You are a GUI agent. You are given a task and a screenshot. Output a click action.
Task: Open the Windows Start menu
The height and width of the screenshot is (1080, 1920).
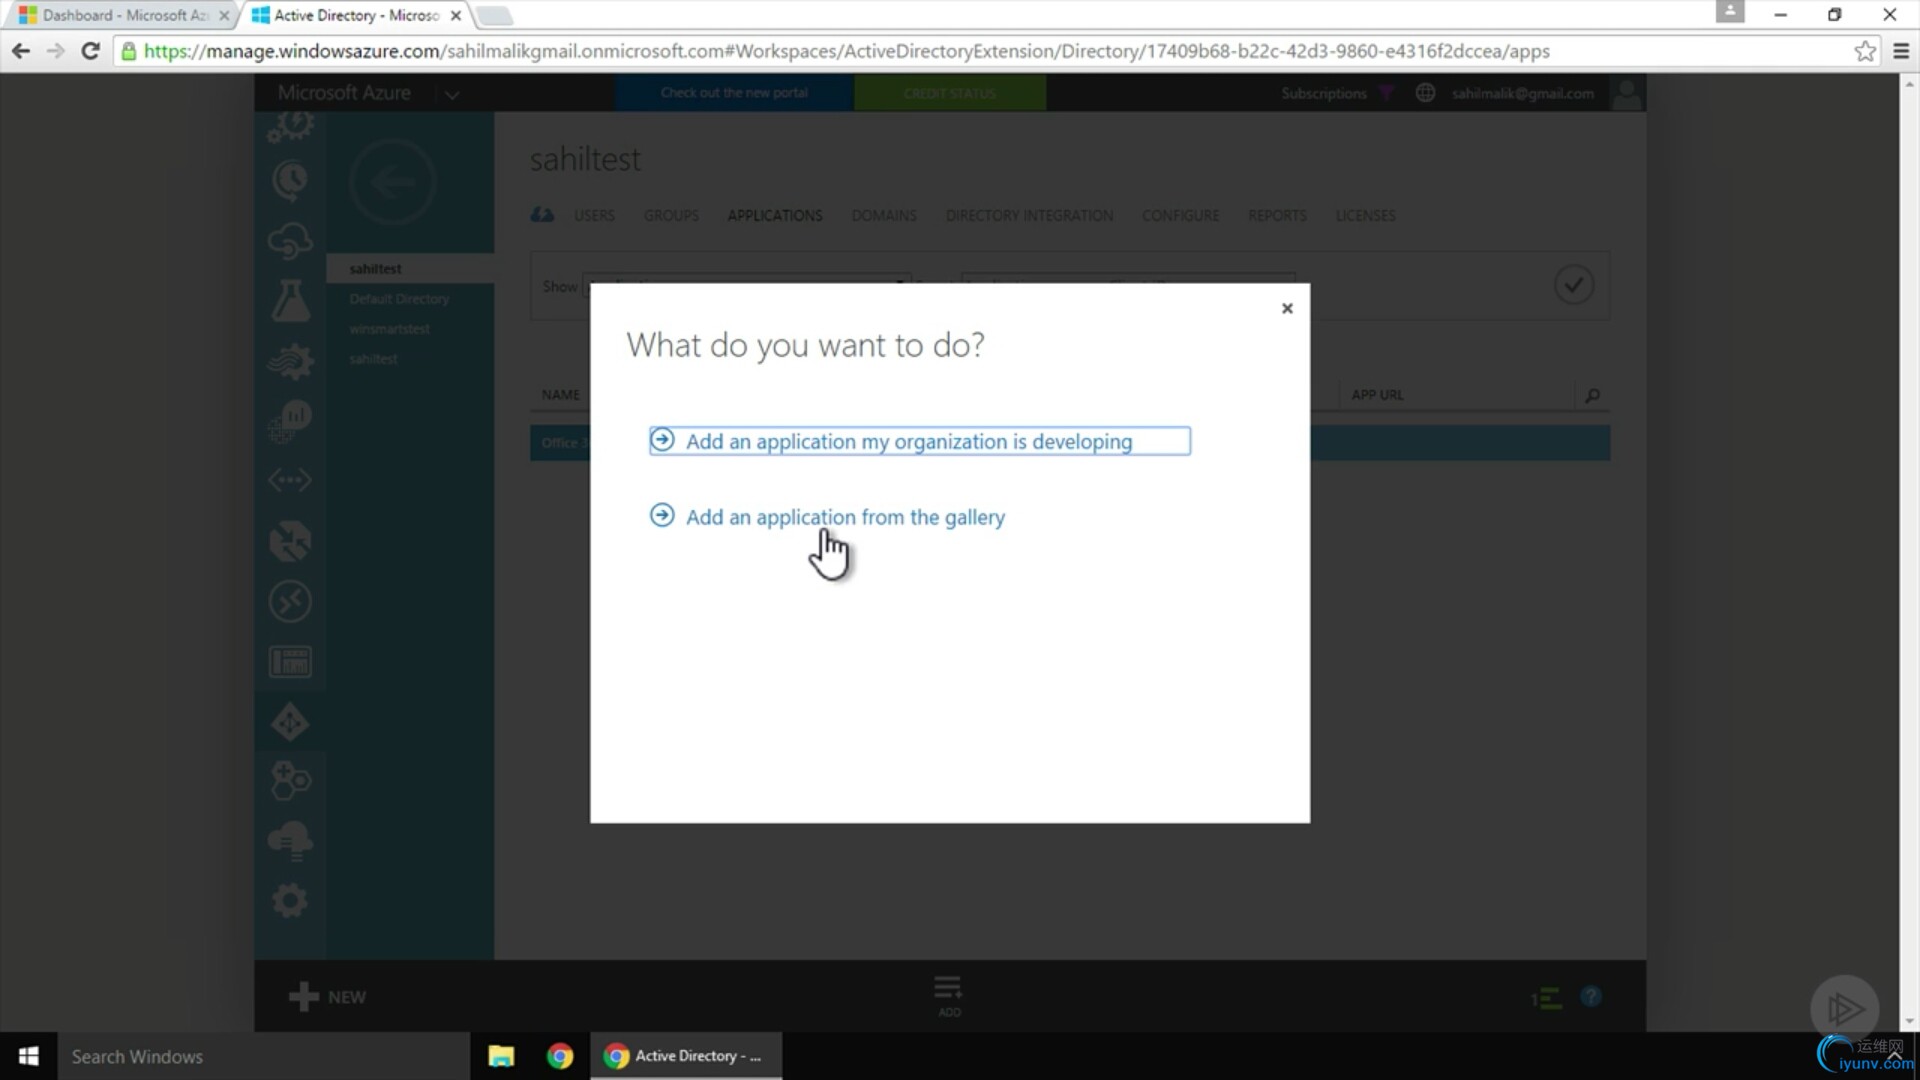point(28,1056)
